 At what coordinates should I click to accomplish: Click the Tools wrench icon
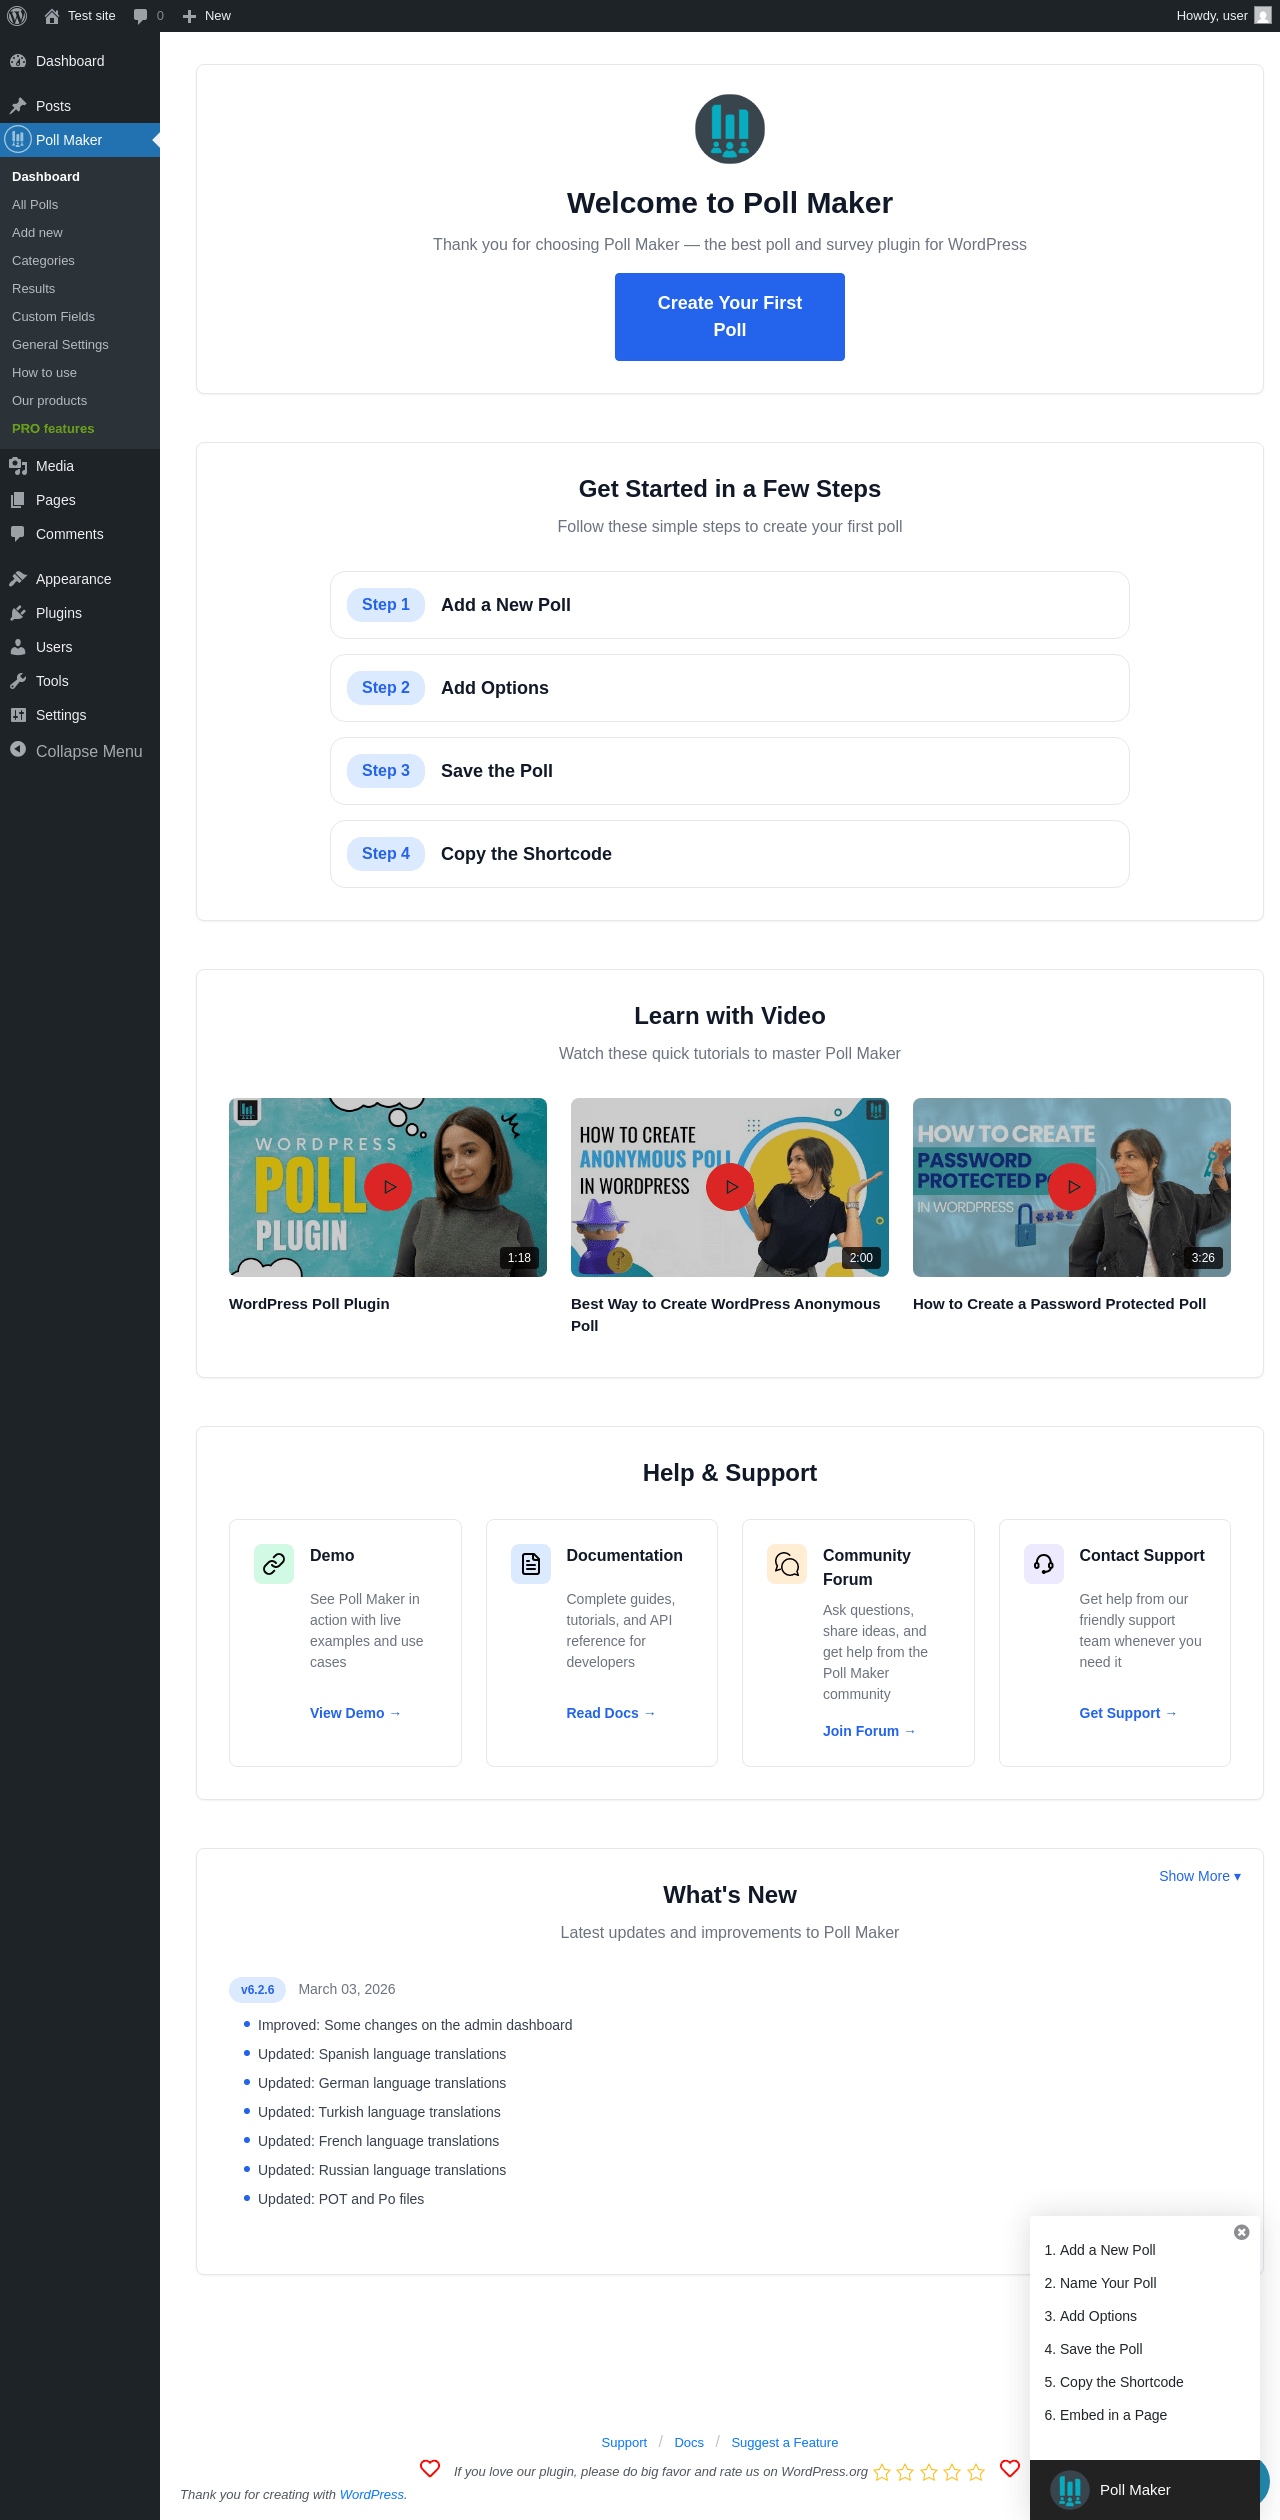click(18, 681)
